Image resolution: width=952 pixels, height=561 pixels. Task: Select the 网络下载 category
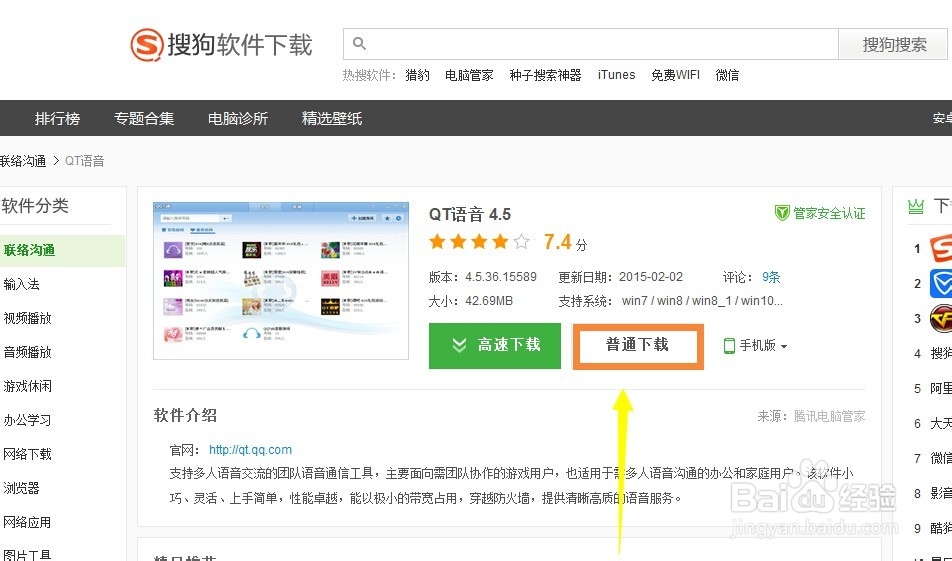pos(28,454)
